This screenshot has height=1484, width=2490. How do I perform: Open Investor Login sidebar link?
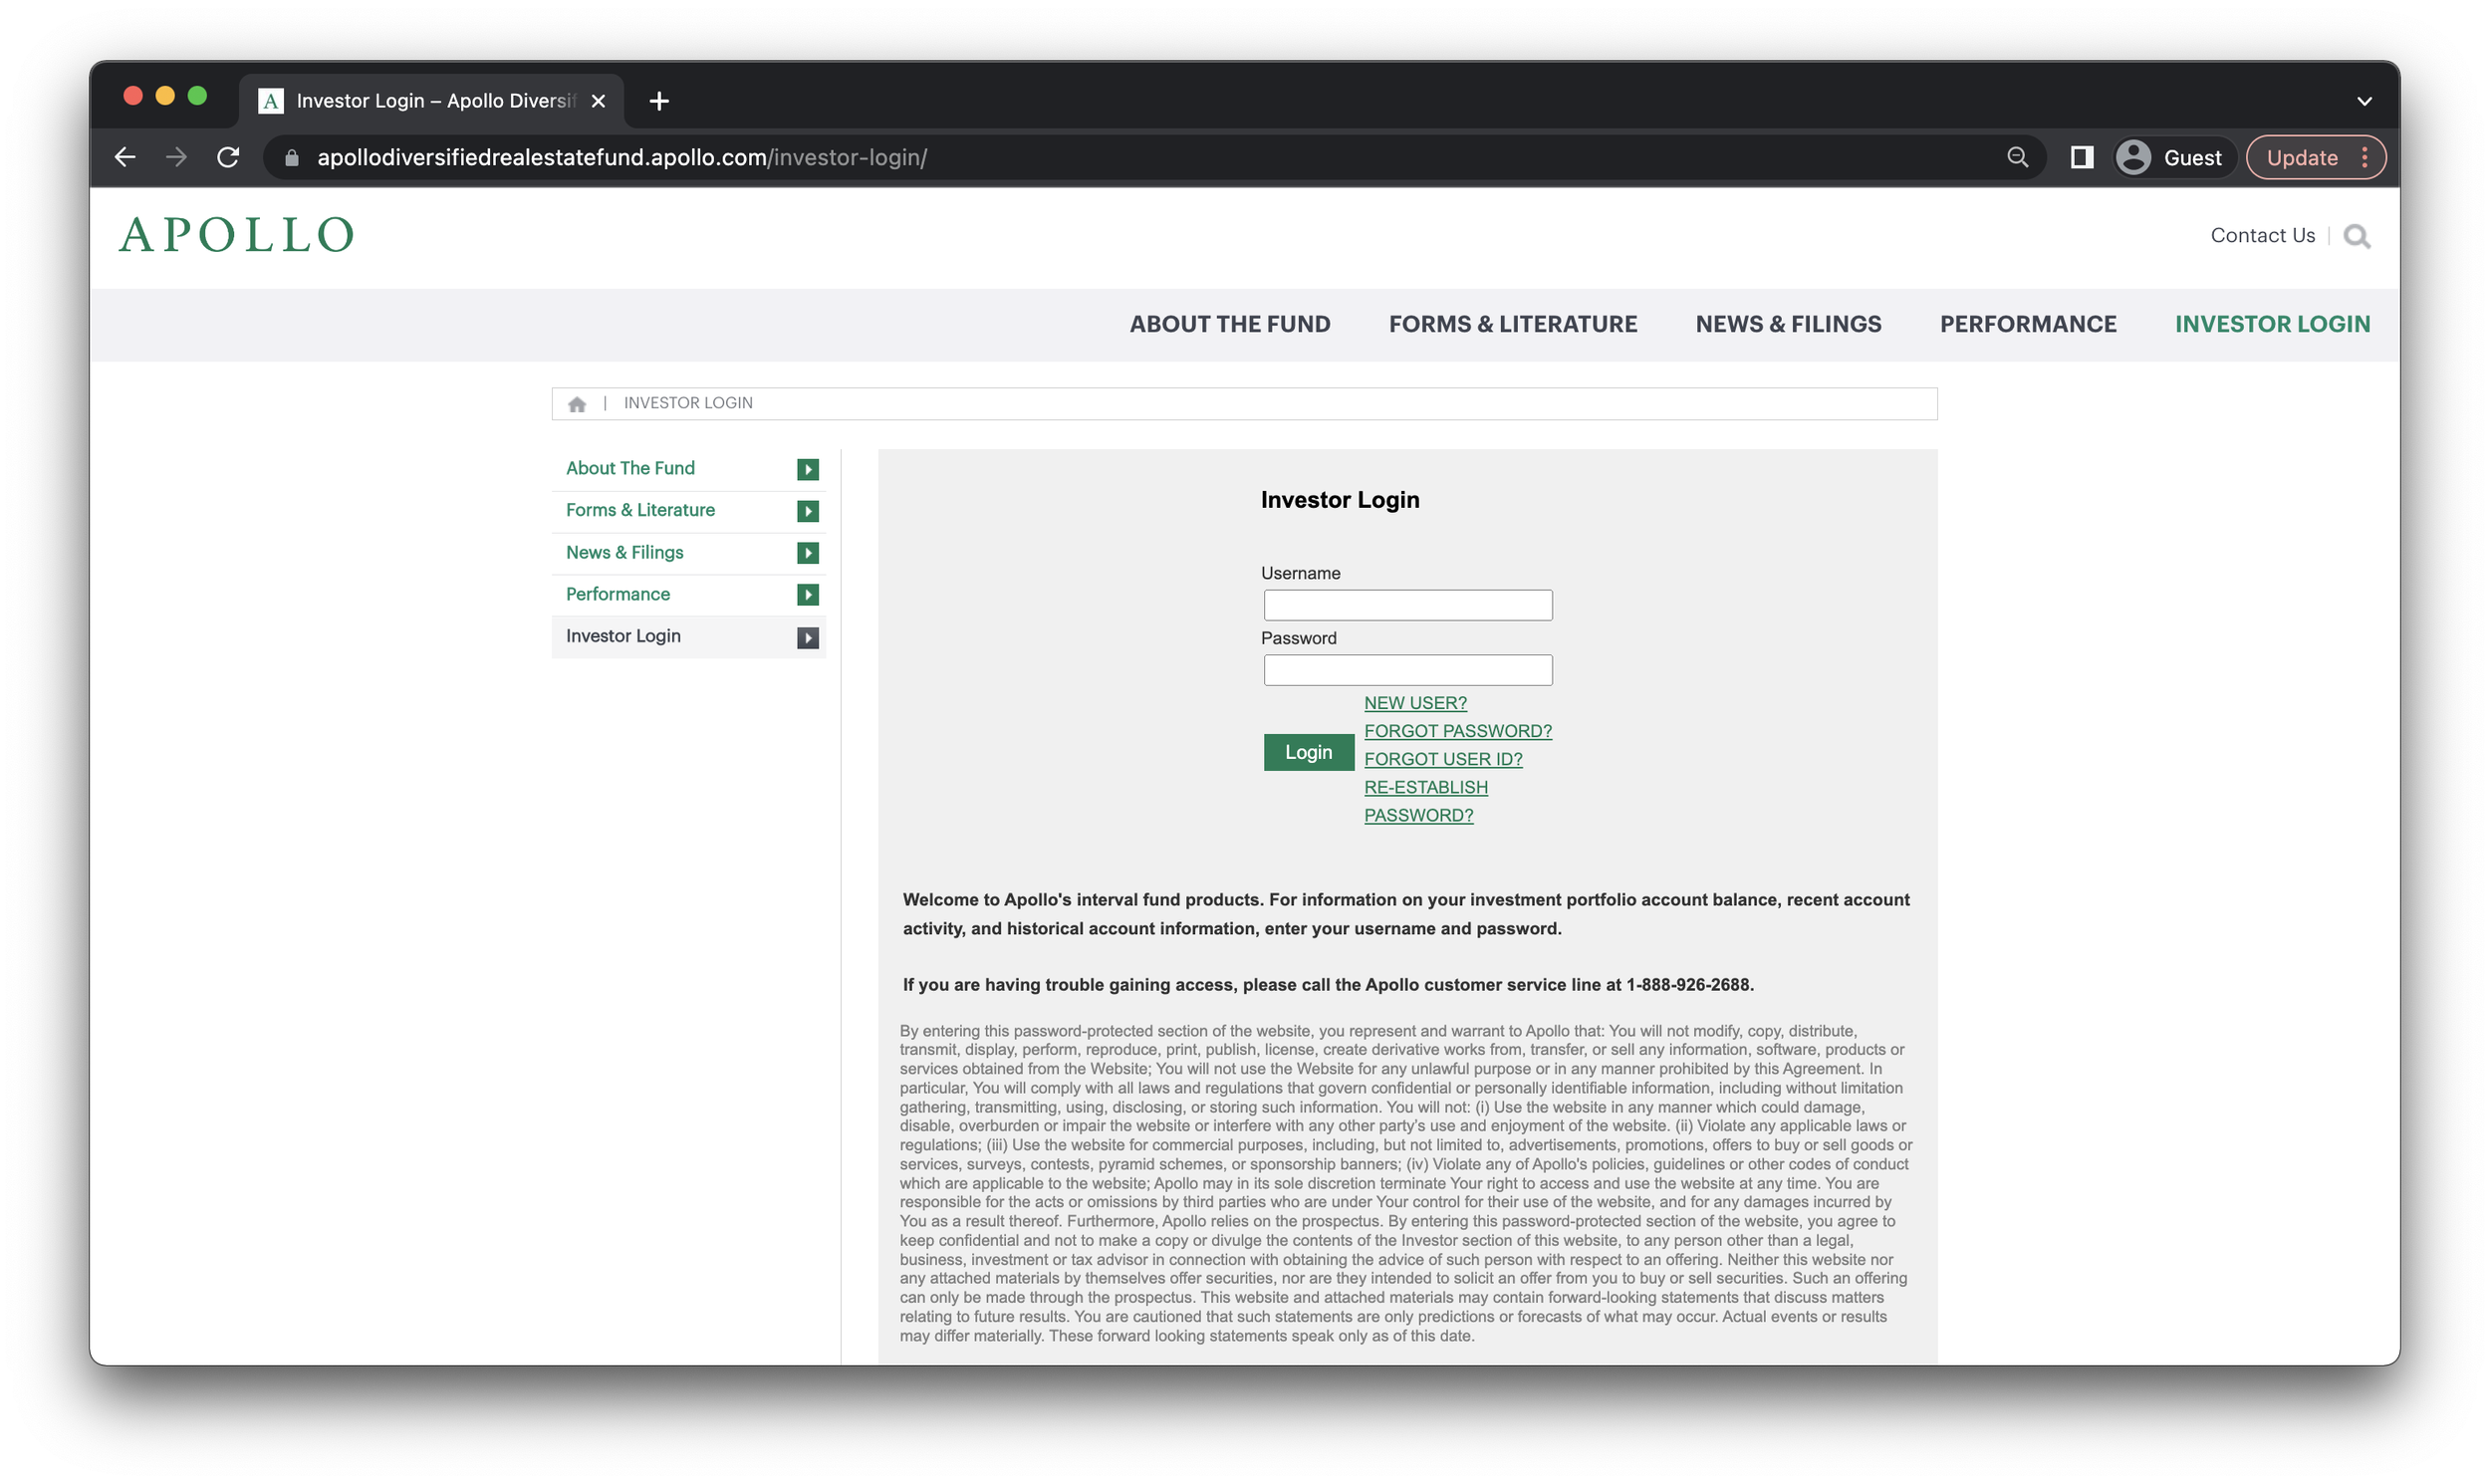[623, 636]
